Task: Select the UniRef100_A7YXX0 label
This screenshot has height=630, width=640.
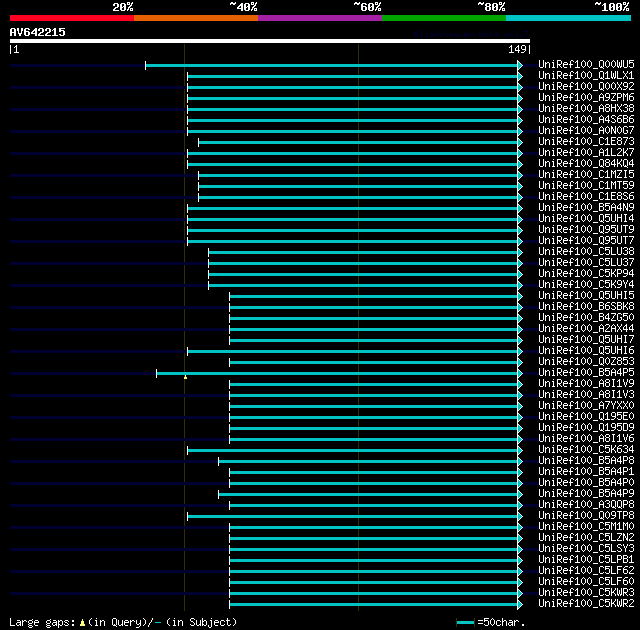Action: [x=586, y=406]
